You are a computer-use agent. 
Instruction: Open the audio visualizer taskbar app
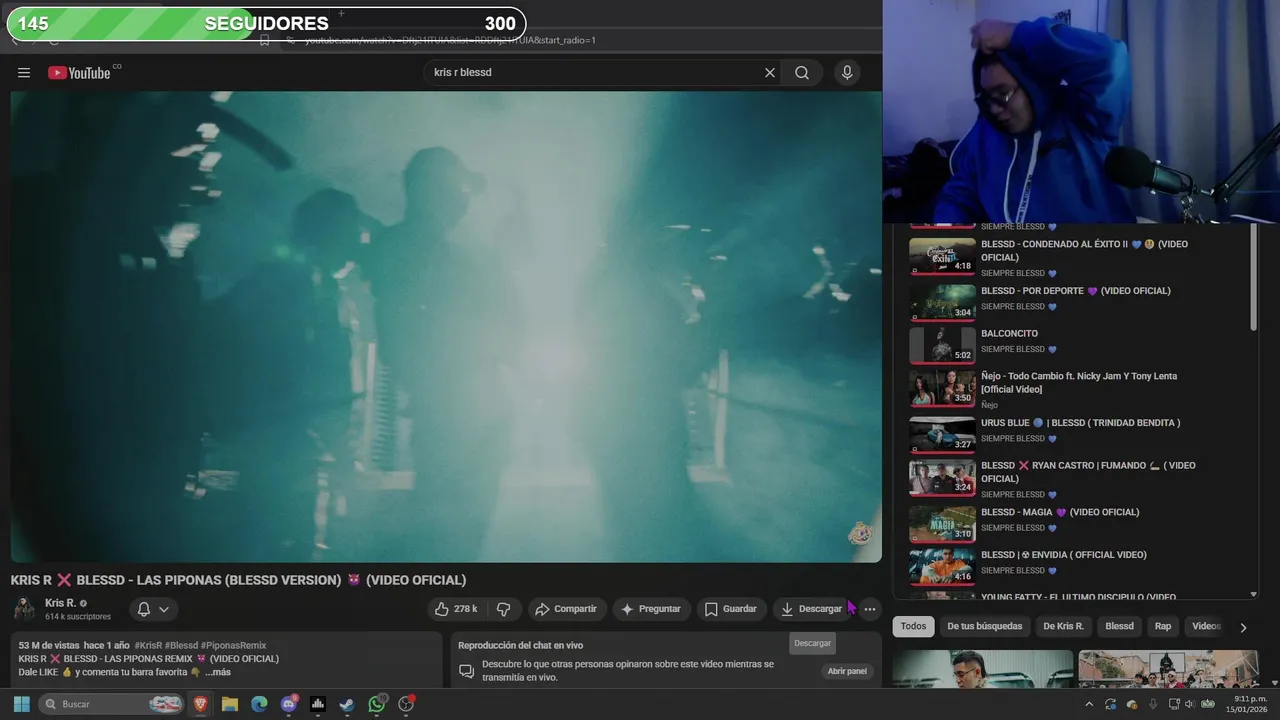click(318, 704)
